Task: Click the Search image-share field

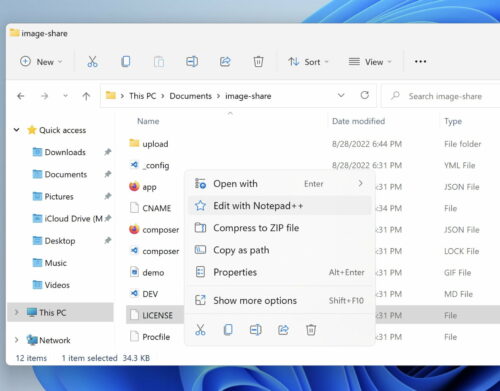Action: click(x=440, y=96)
